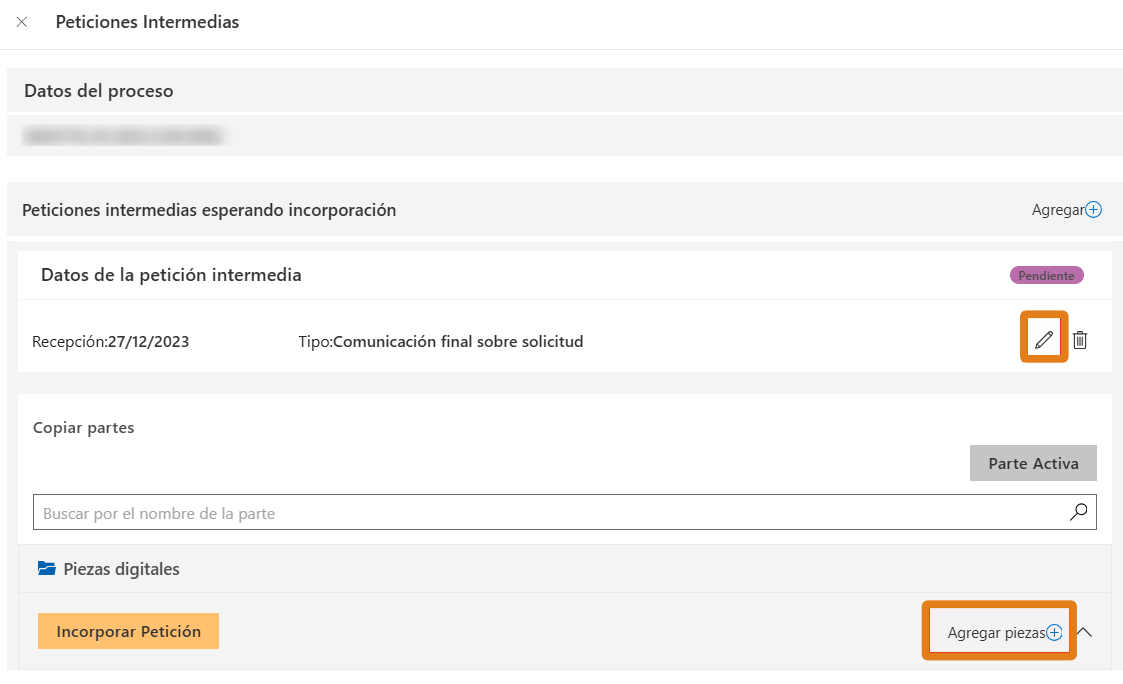Click the edit pencil icon
The width and height of the screenshot is (1123, 684).
click(1044, 340)
